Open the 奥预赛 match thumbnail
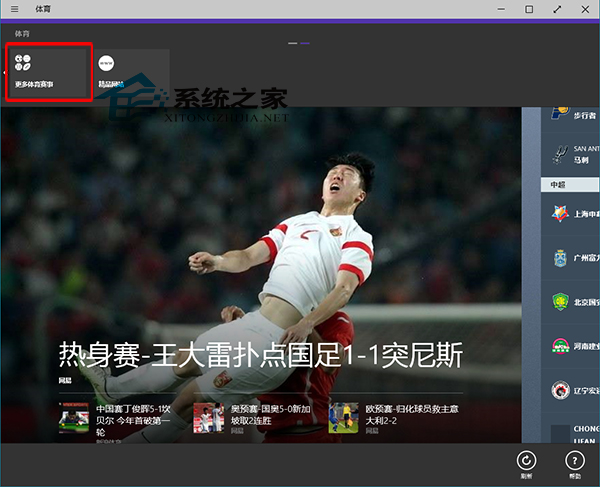The image size is (600, 487). pyautogui.click(x=209, y=418)
